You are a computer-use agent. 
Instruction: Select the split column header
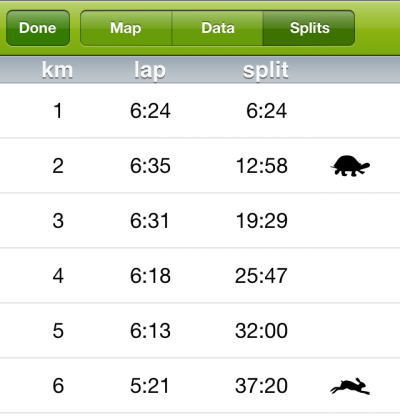[x=265, y=71]
